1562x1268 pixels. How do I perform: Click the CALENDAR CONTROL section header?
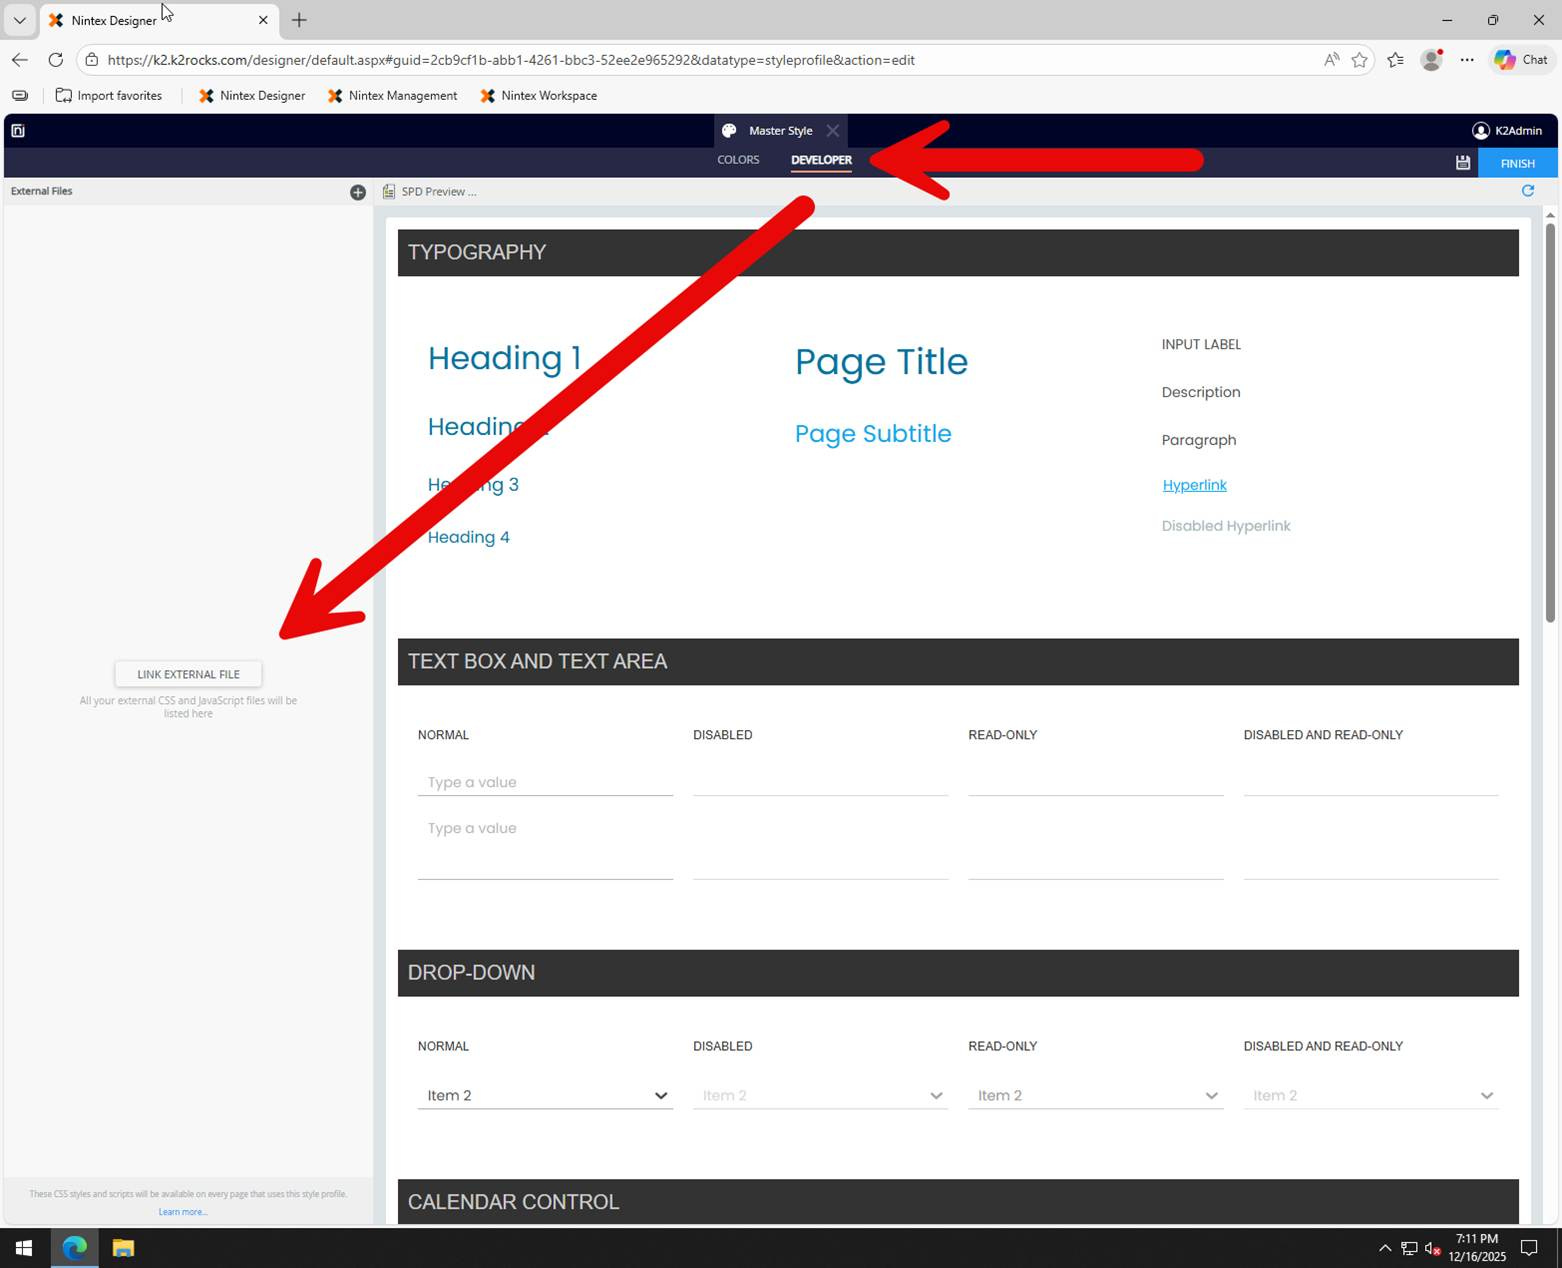pyautogui.click(x=958, y=1201)
